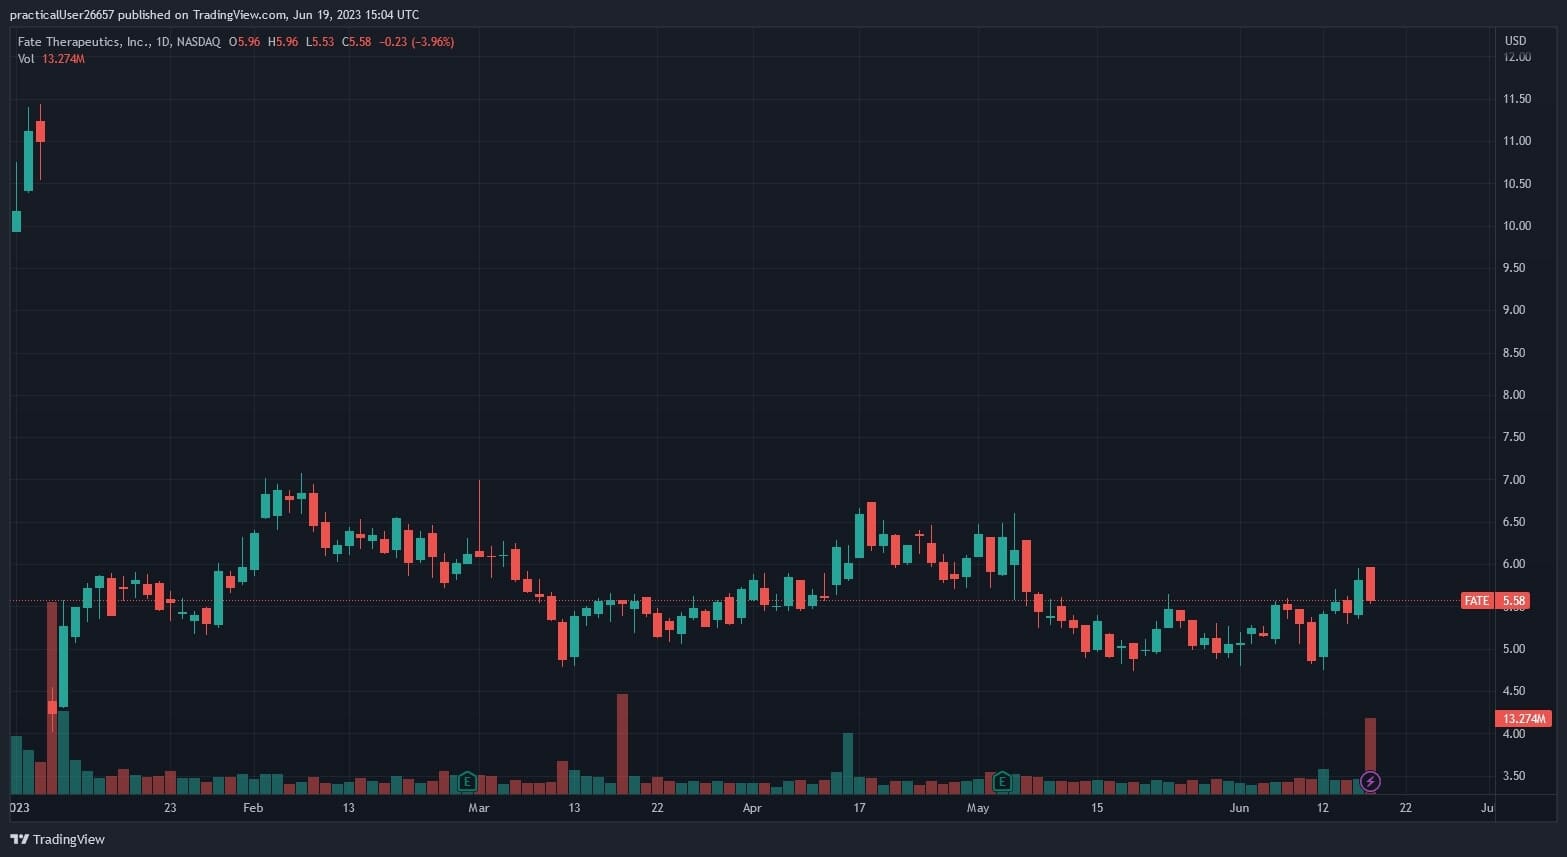
Task: Click the tall green volume bar near April 17
Action: point(848,763)
